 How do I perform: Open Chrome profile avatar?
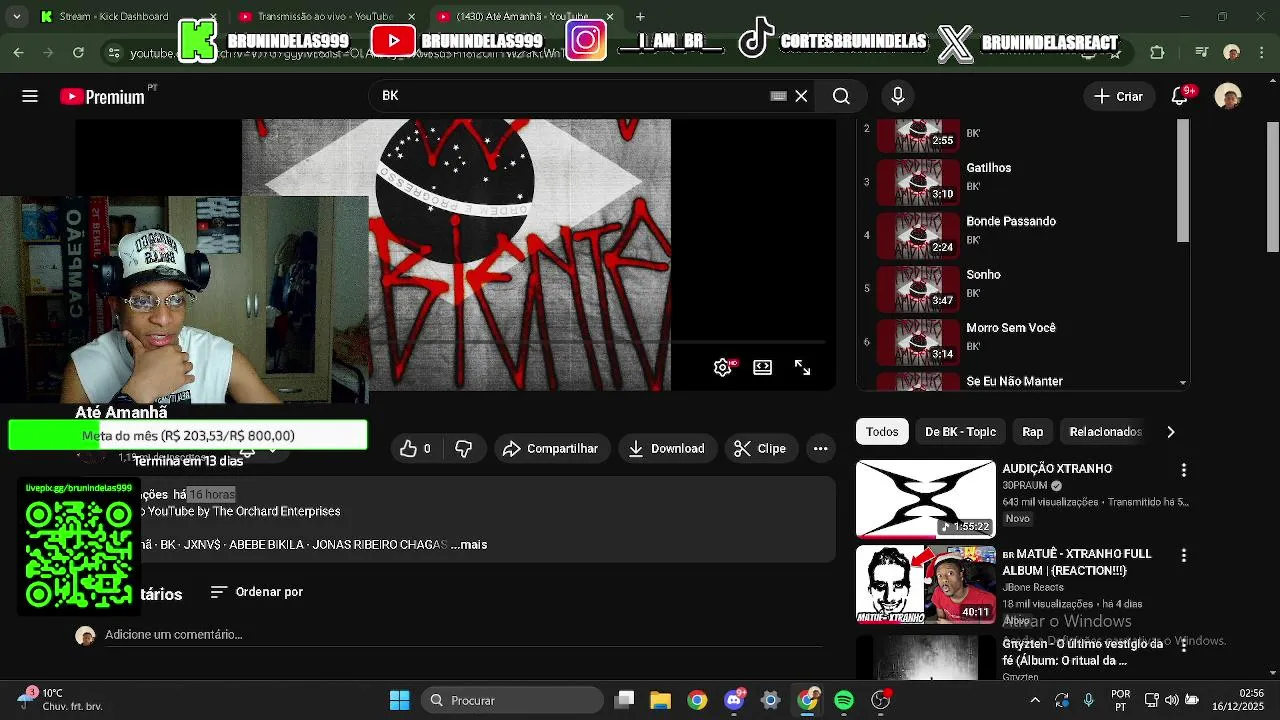click(1232, 52)
